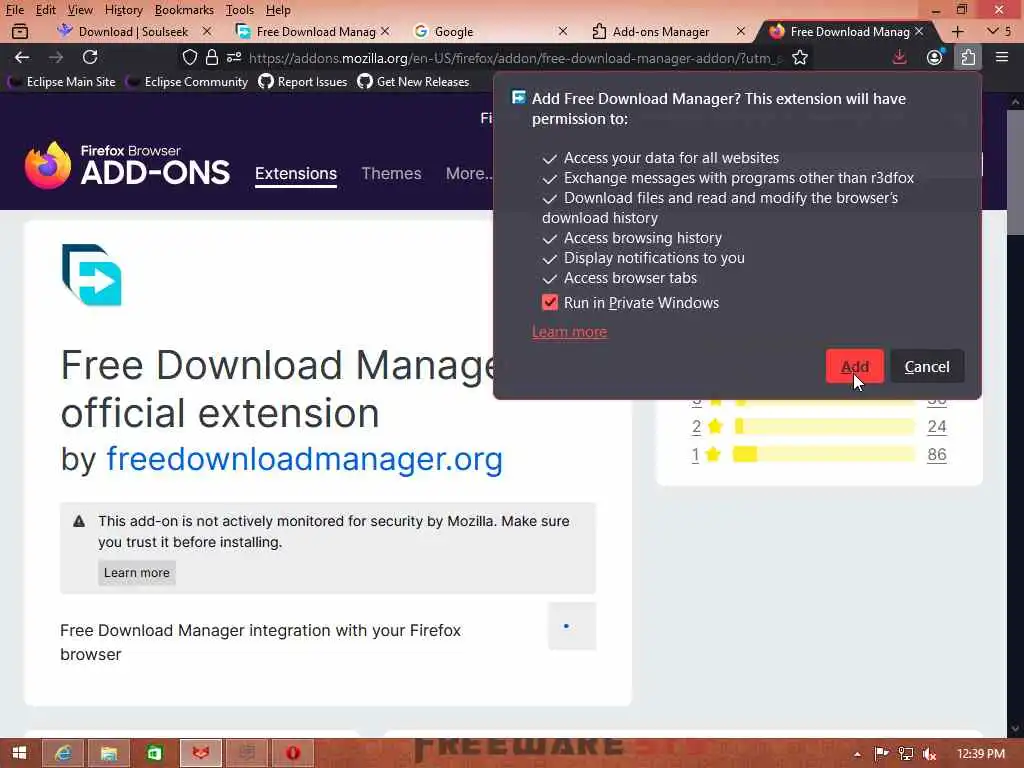Open the View menu
The height and width of the screenshot is (768, 1024).
pyautogui.click(x=80, y=10)
